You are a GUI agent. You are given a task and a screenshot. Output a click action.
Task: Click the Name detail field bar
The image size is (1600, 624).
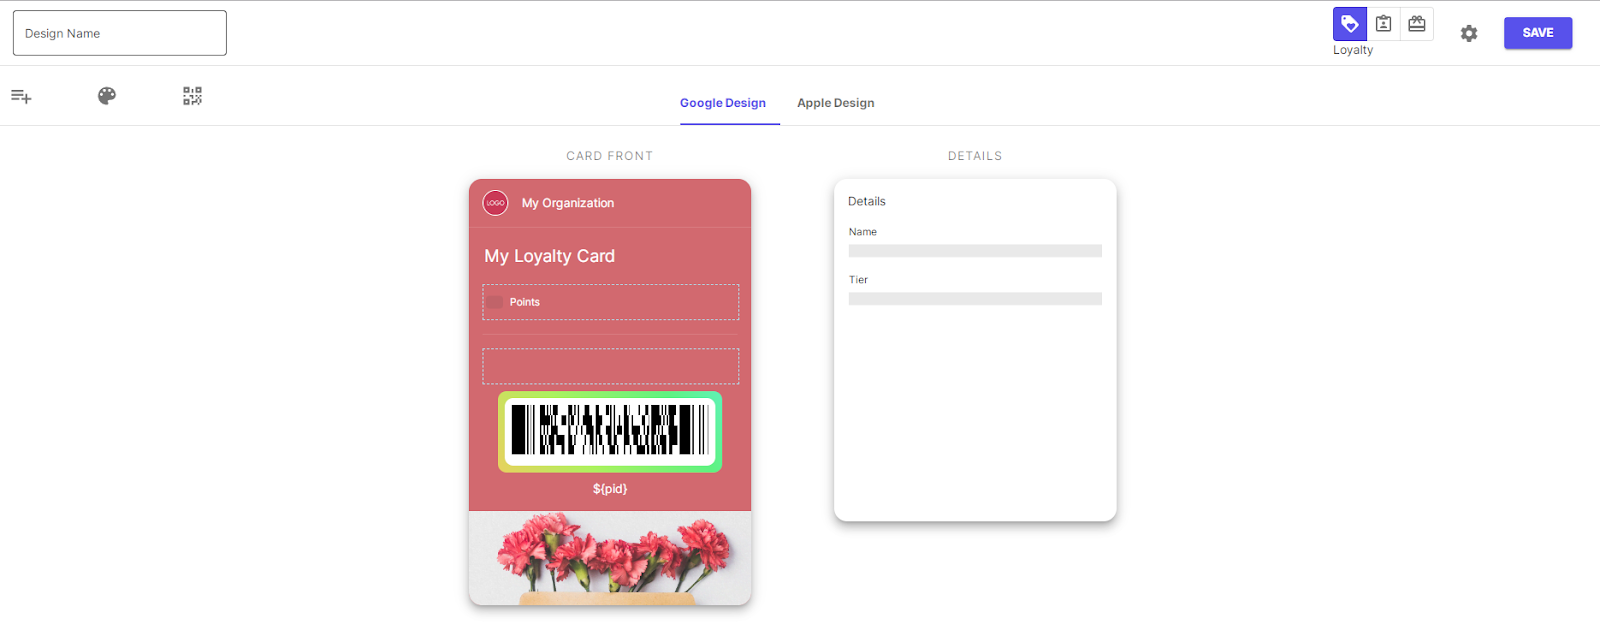(975, 251)
